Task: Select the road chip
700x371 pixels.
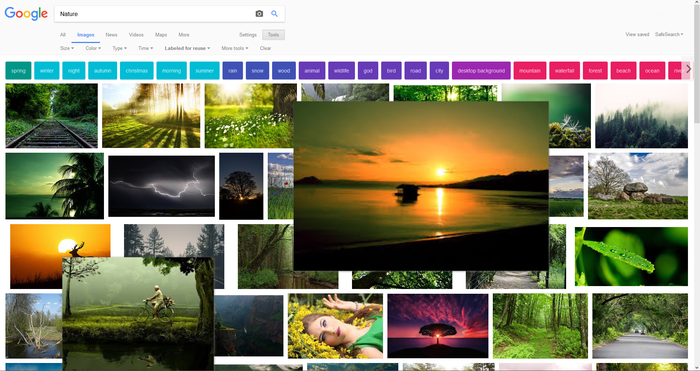Action: pos(416,71)
